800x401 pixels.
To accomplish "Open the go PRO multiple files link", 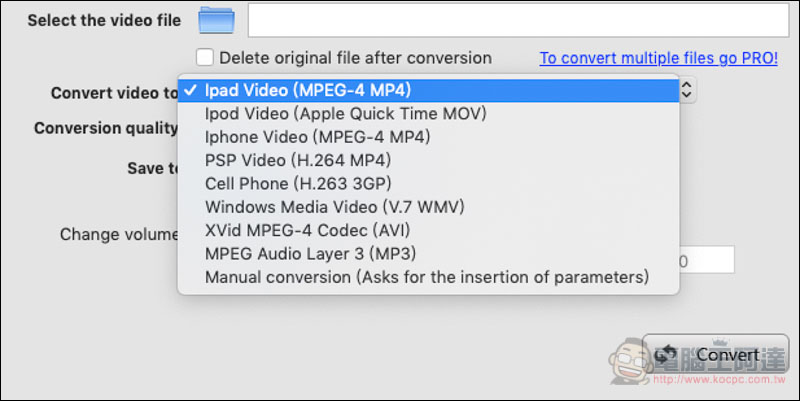I will pos(659,58).
